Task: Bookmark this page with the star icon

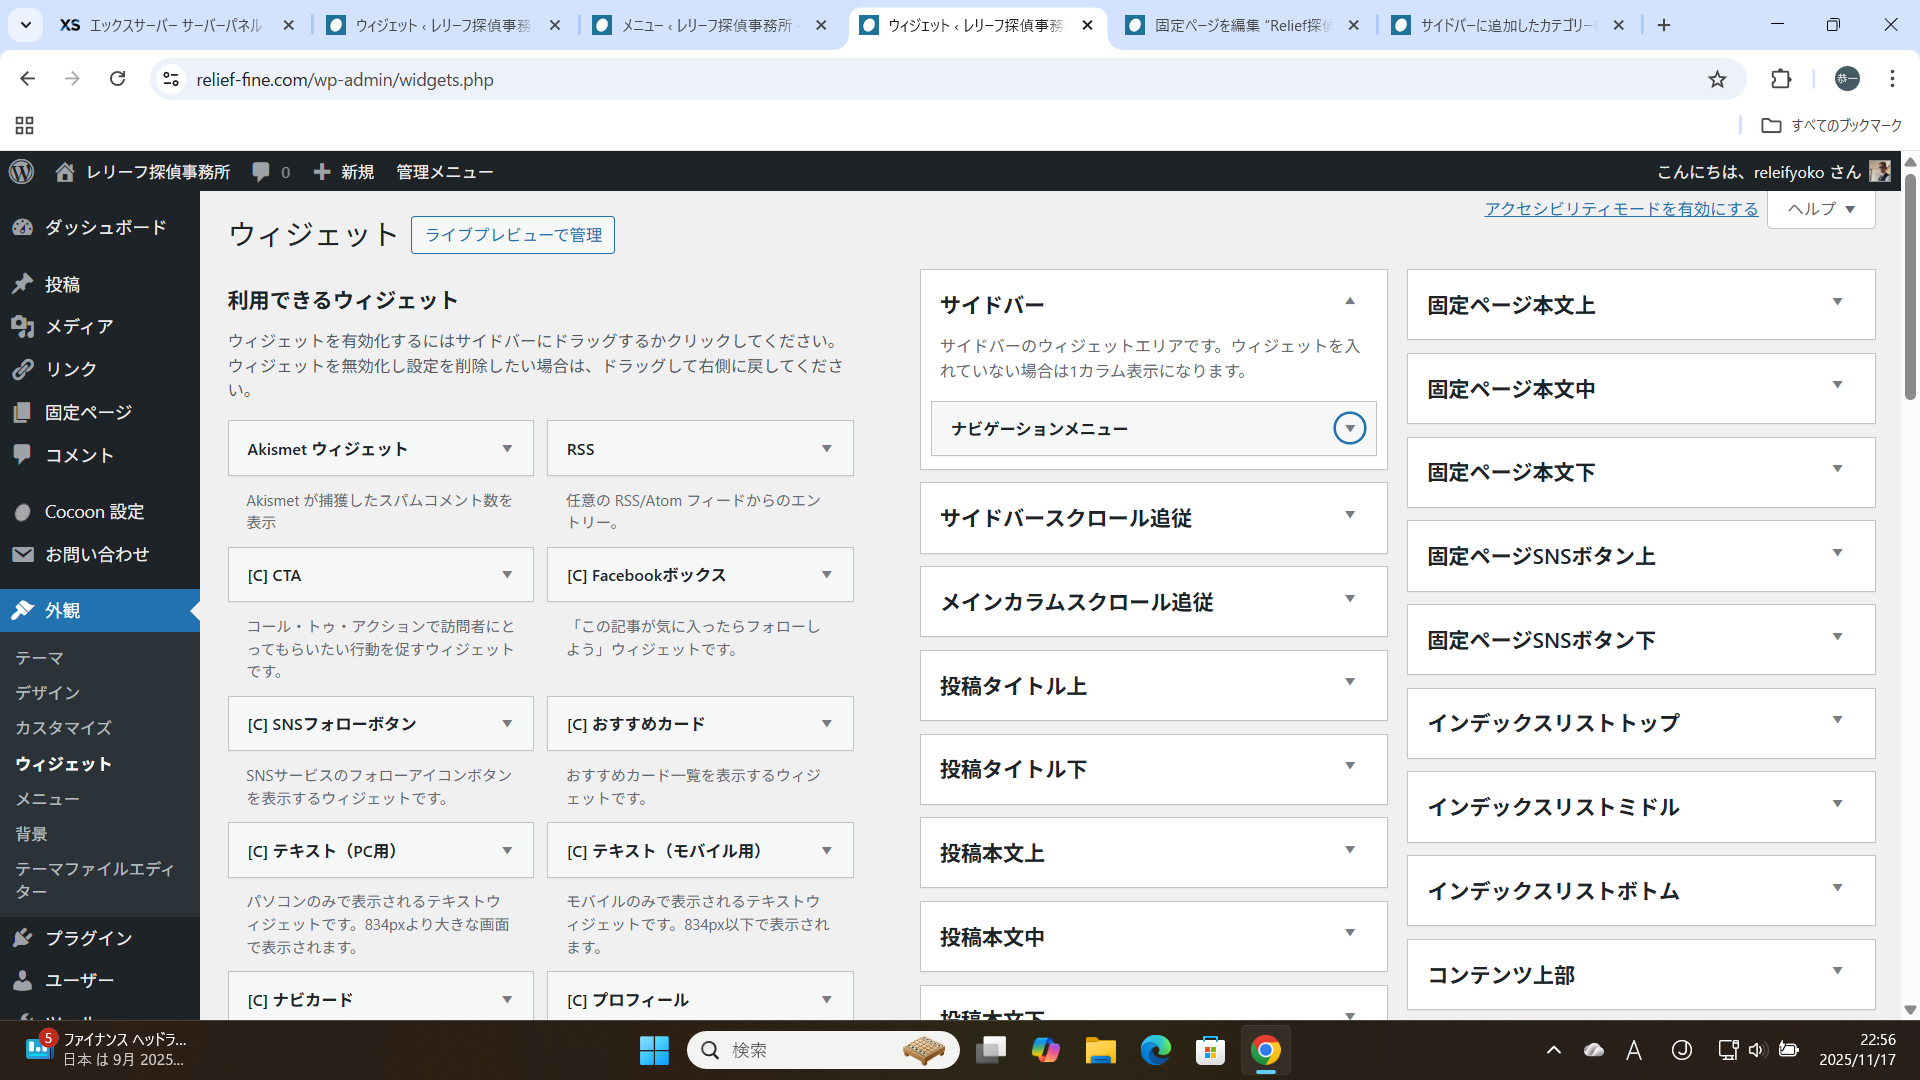Action: [1717, 79]
